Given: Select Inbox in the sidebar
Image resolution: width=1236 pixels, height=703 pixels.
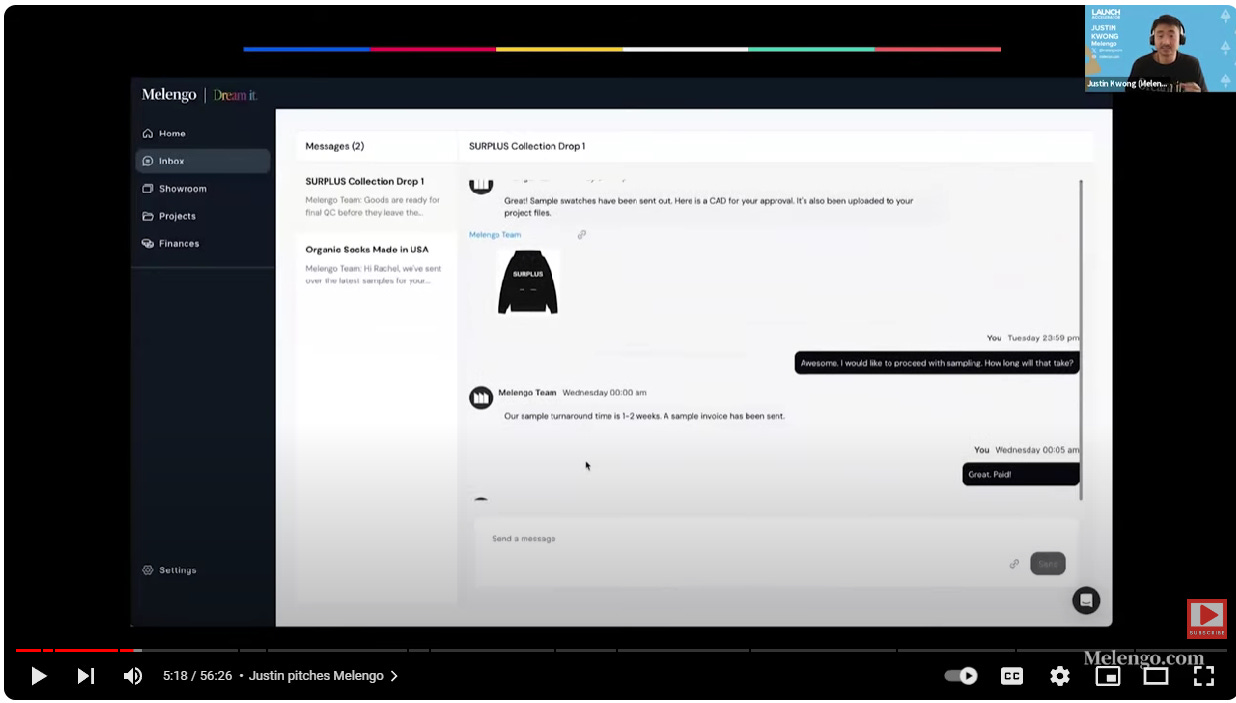Looking at the screenshot, I should tap(202, 161).
